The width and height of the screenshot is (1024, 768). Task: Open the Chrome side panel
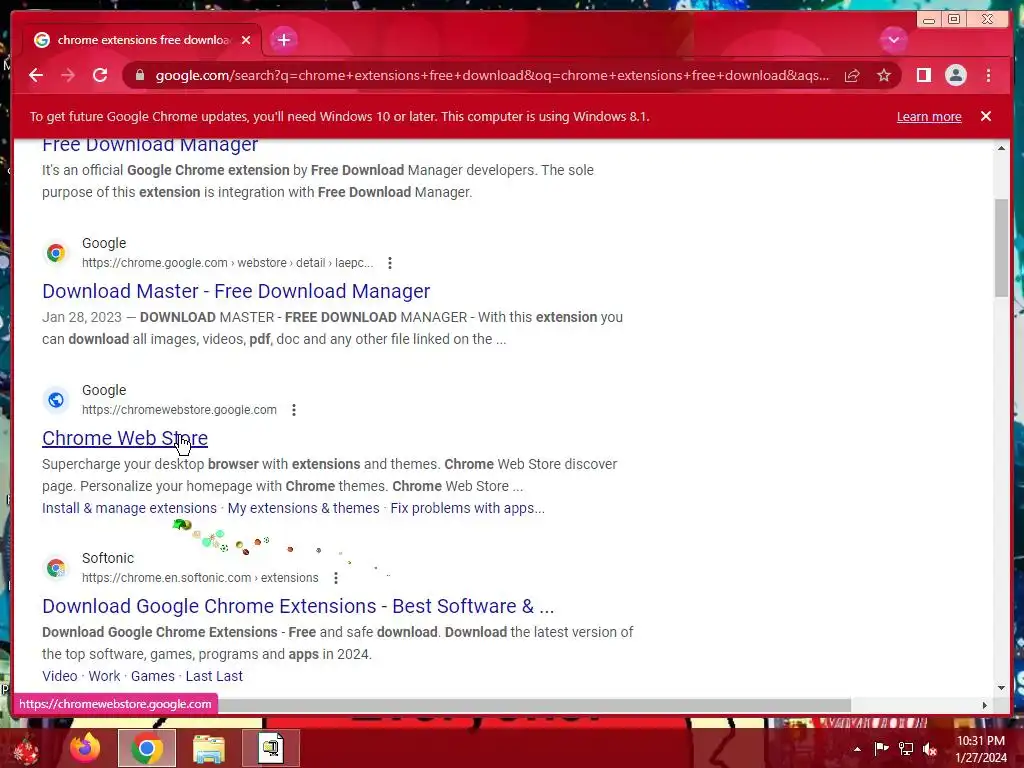point(923,76)
